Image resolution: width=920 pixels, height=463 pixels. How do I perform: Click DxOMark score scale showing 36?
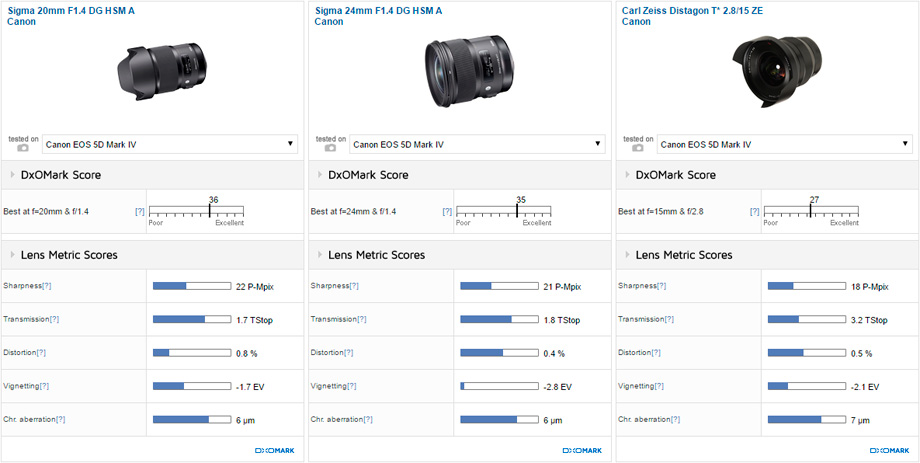click(196, 211)
